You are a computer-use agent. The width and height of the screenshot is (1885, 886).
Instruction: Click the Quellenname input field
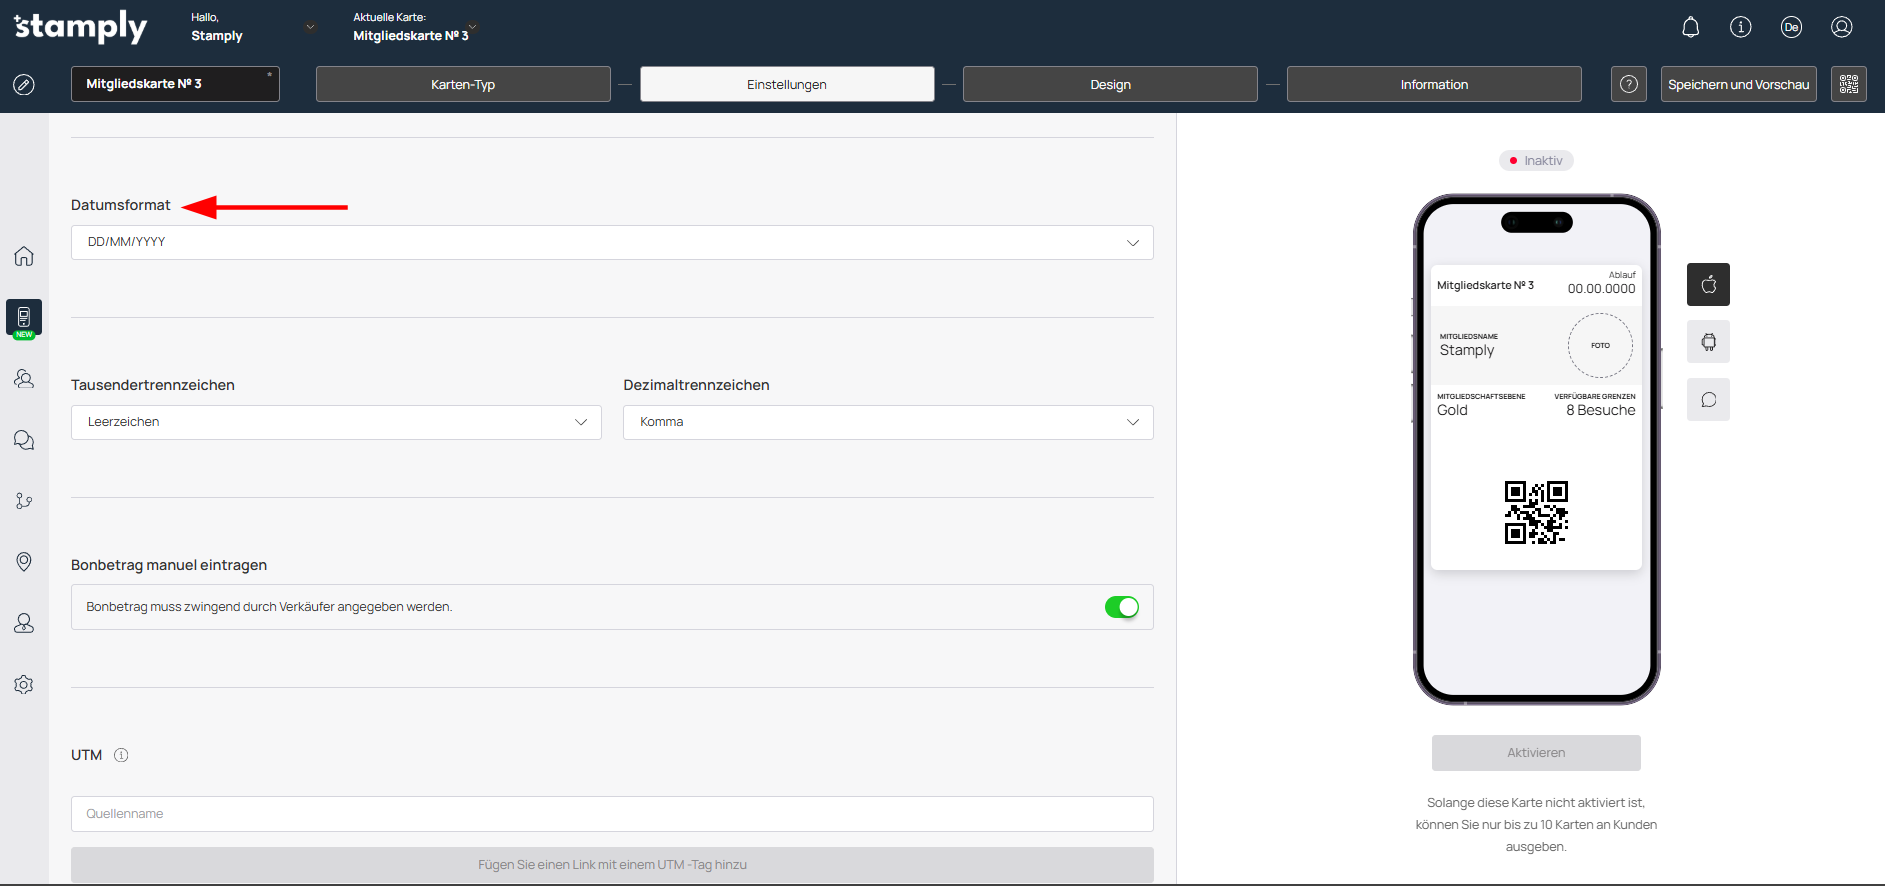(x=611, y=814)
